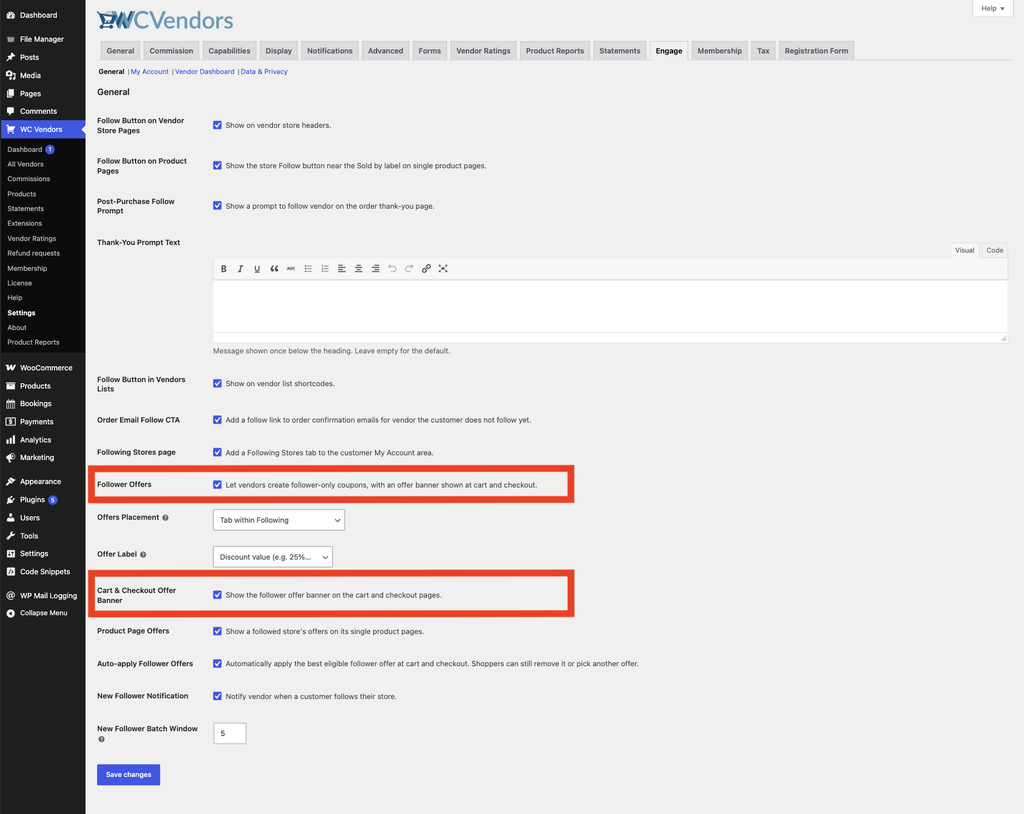This screenshot has height=814, width=1024.
Task: Toggle the Follower Offers checkbox
Action: pyautogui.click(x=217, y=485)
